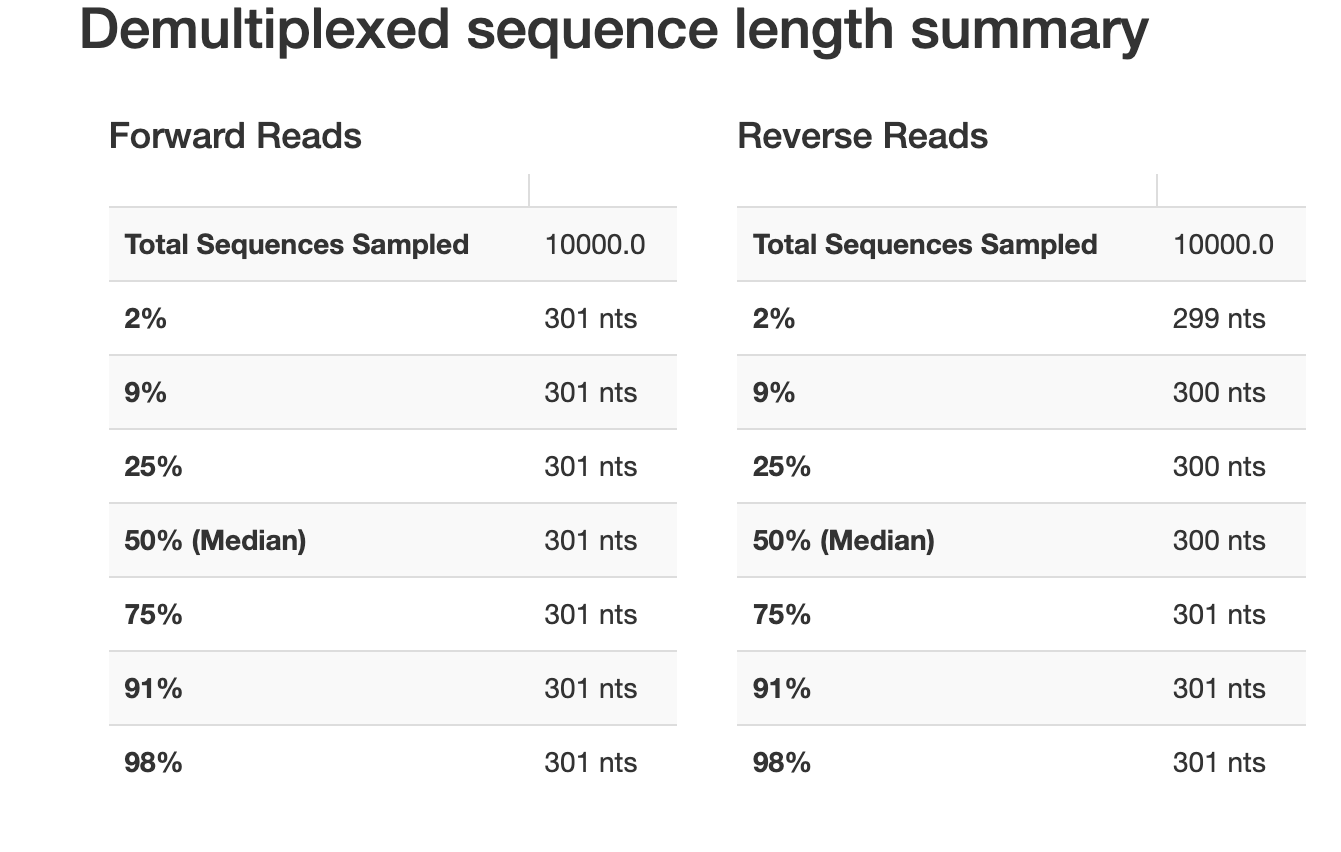The width and height of the screenshot is (1341, 852).
Task: Click the Forward Reads median 301 nts value
Action: tap(590, 541)
